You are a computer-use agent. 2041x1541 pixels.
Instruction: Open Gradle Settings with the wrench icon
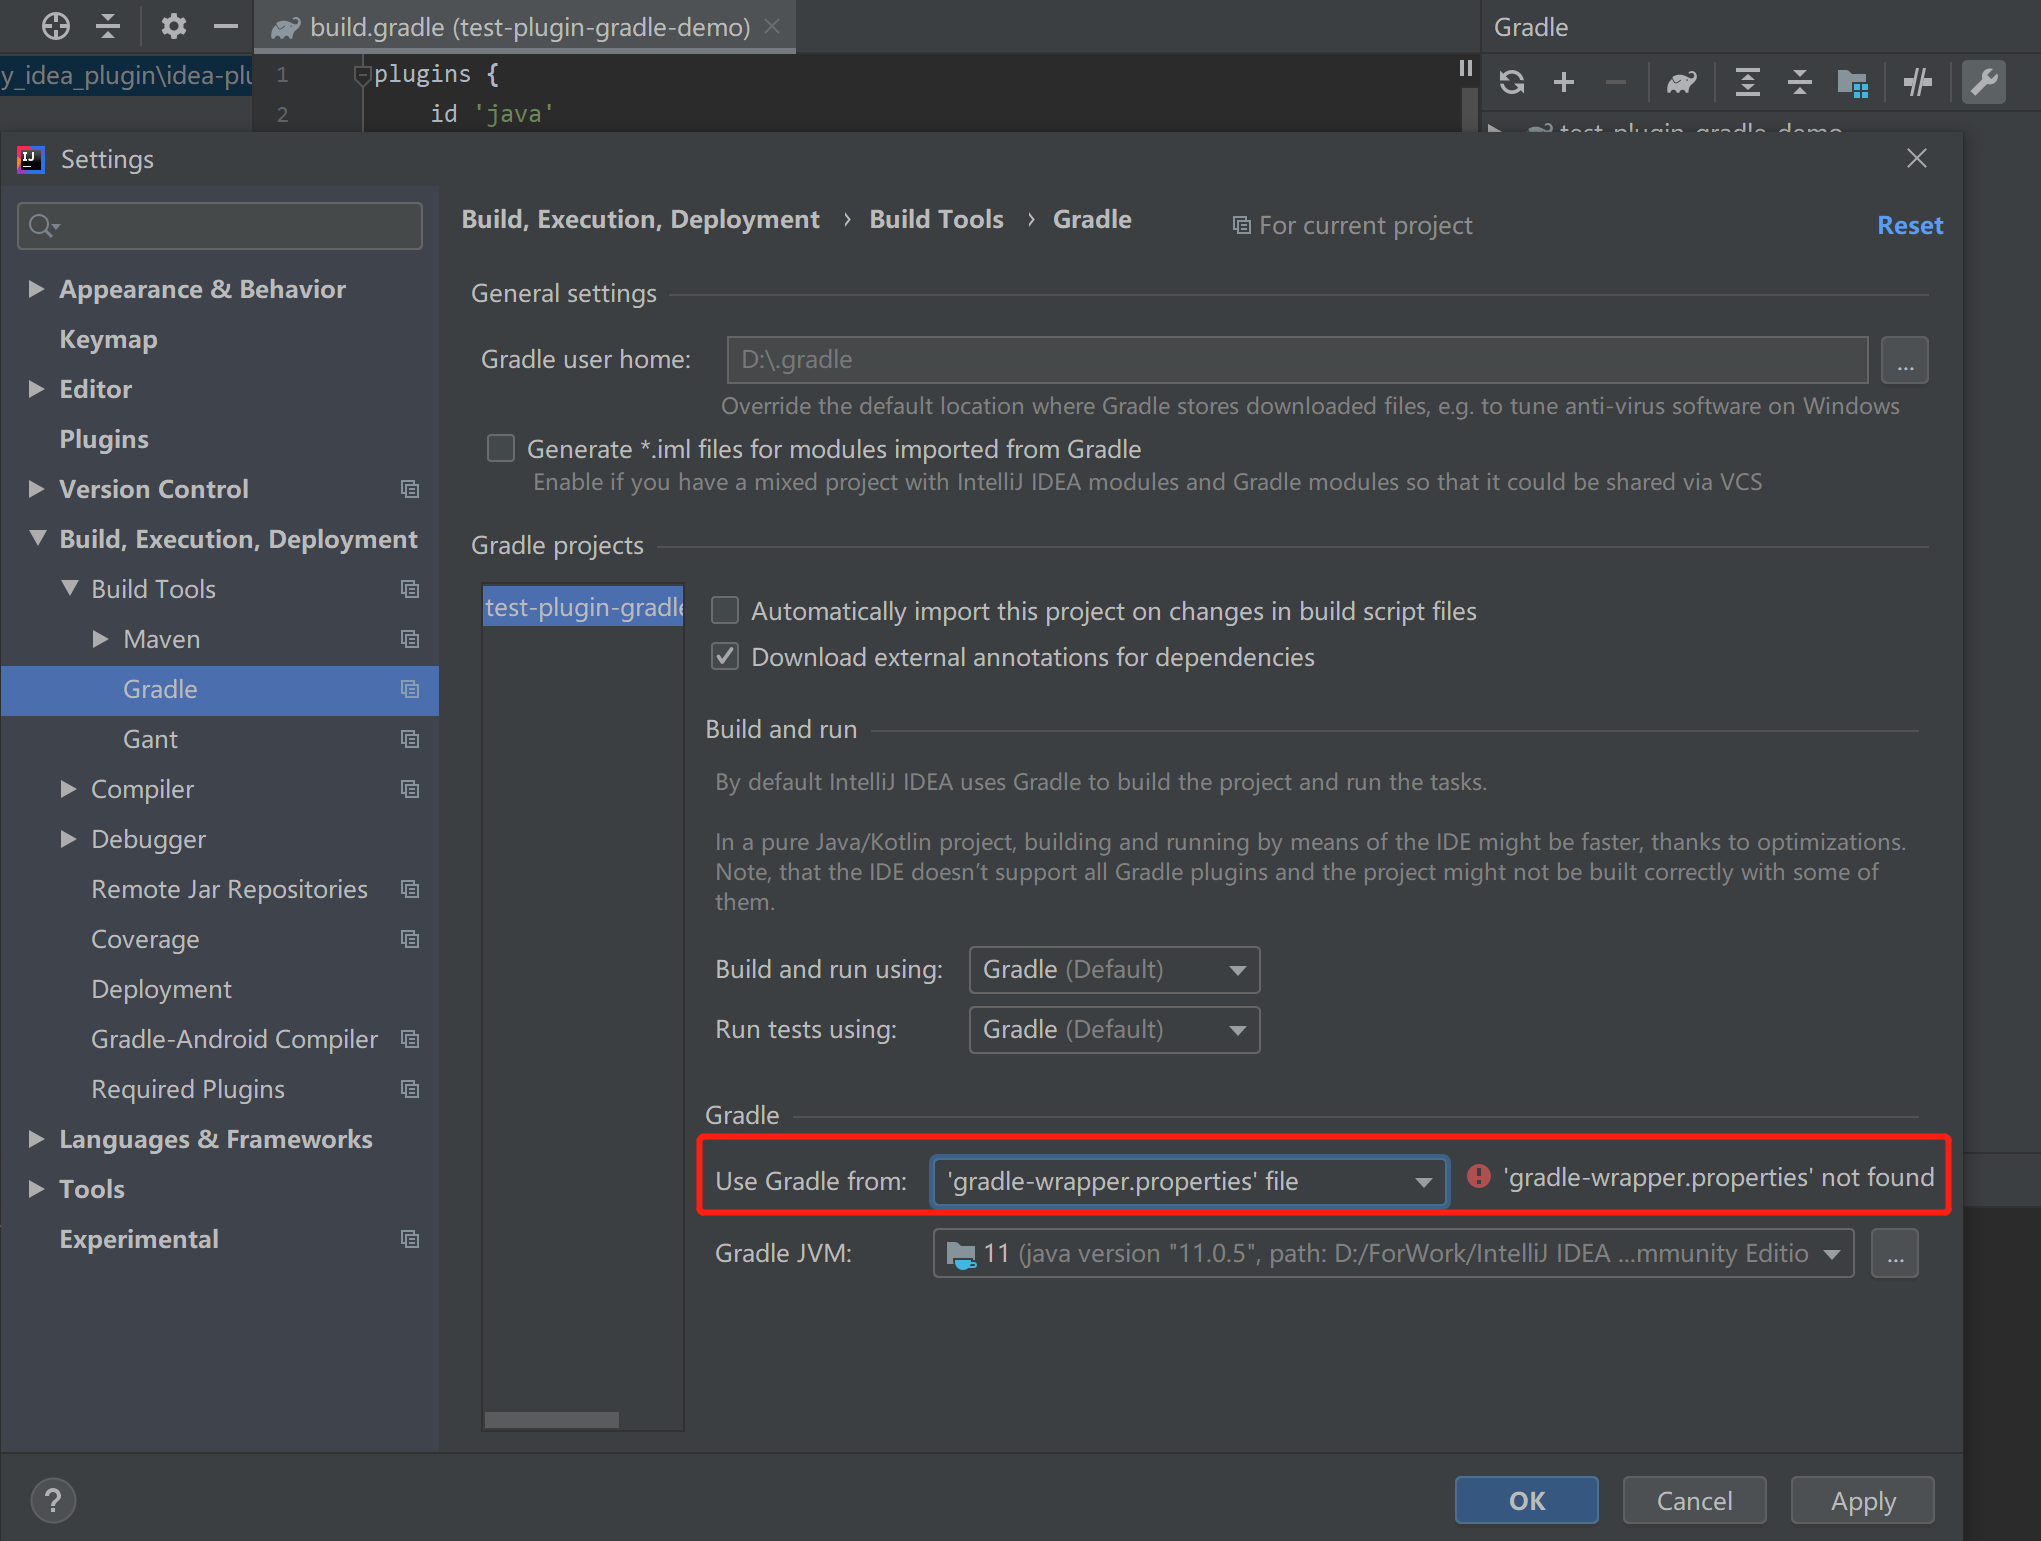click(x=1985, y=82)
